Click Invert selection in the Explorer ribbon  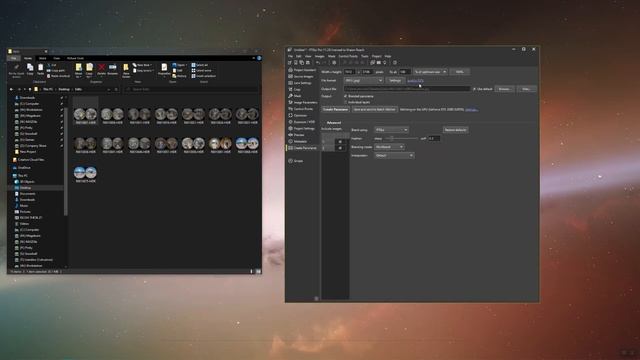point(204,76)
